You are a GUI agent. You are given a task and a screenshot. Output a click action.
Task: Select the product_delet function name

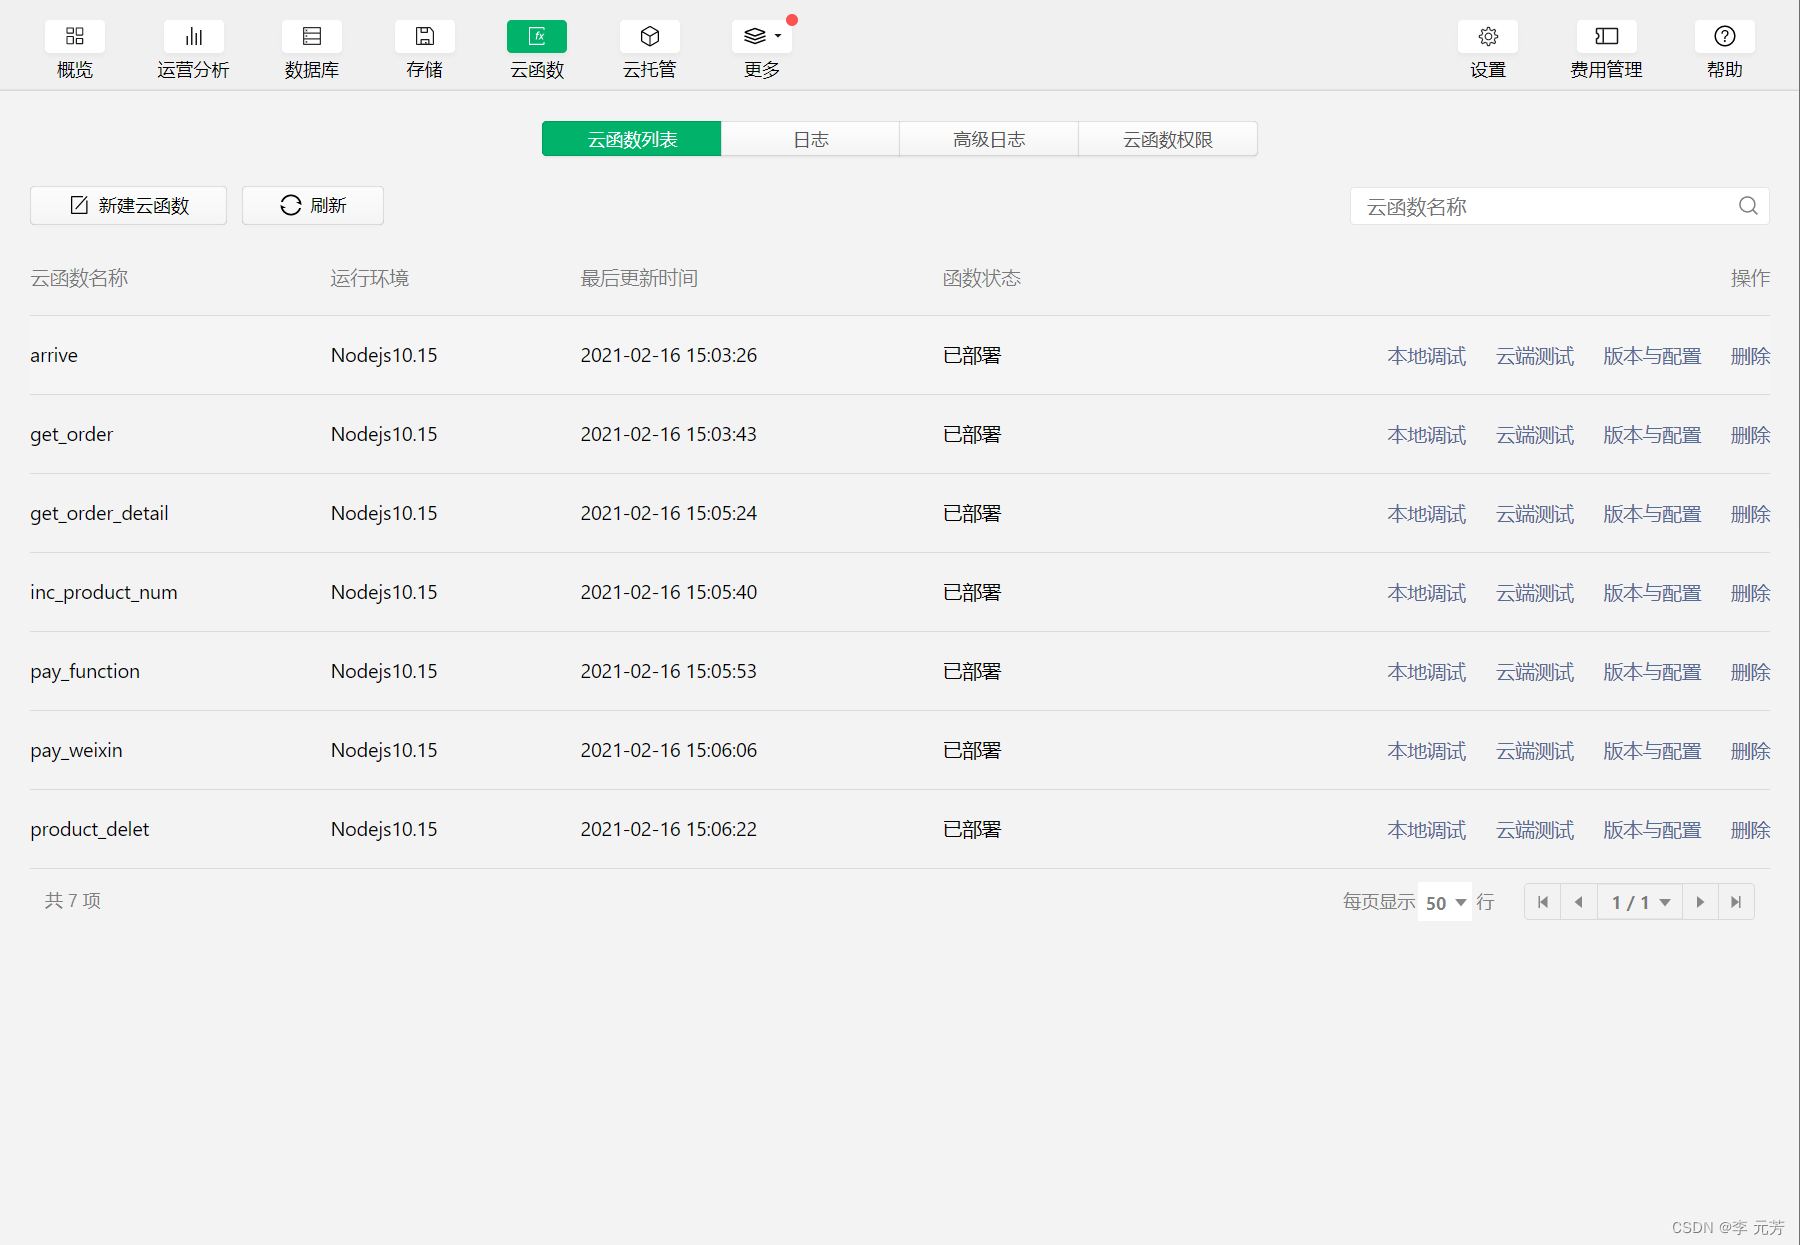click(90, 830)
